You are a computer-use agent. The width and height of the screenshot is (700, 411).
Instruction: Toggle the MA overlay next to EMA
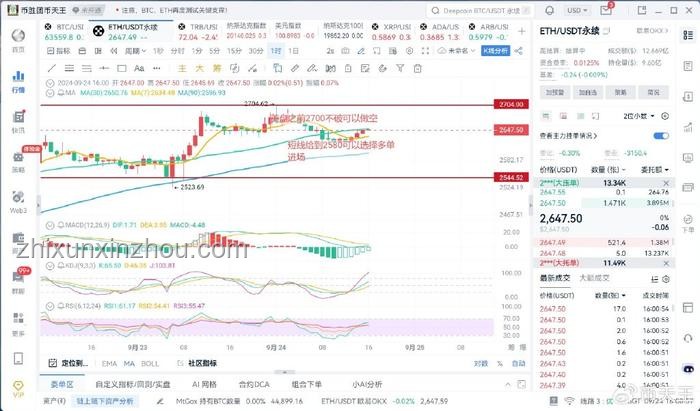point(129,363)
